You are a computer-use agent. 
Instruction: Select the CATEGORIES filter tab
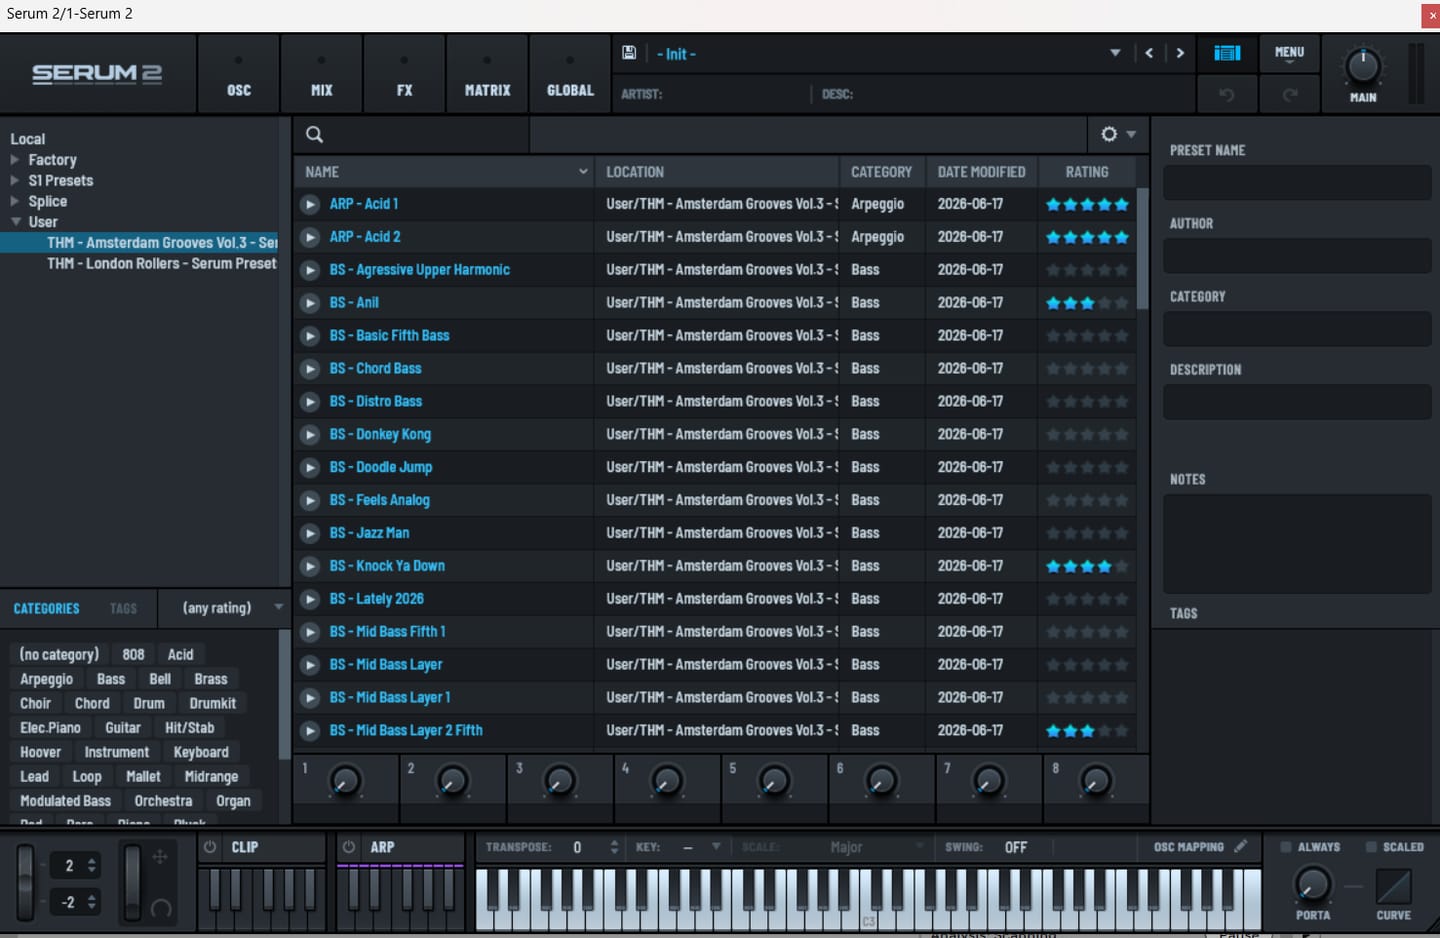46,608
